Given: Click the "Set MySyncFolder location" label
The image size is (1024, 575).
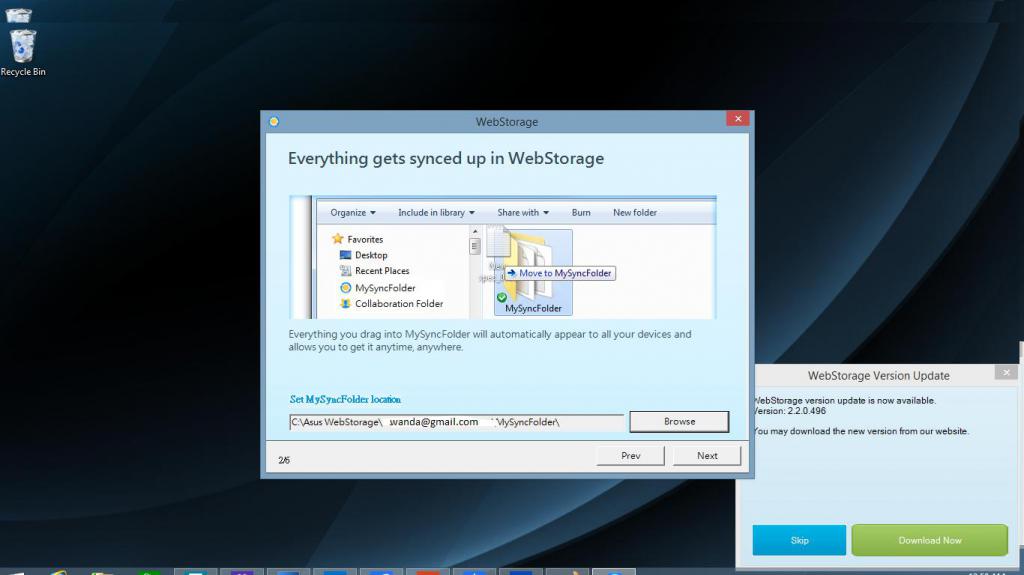Looking at the screenshot, I should 345,399.
